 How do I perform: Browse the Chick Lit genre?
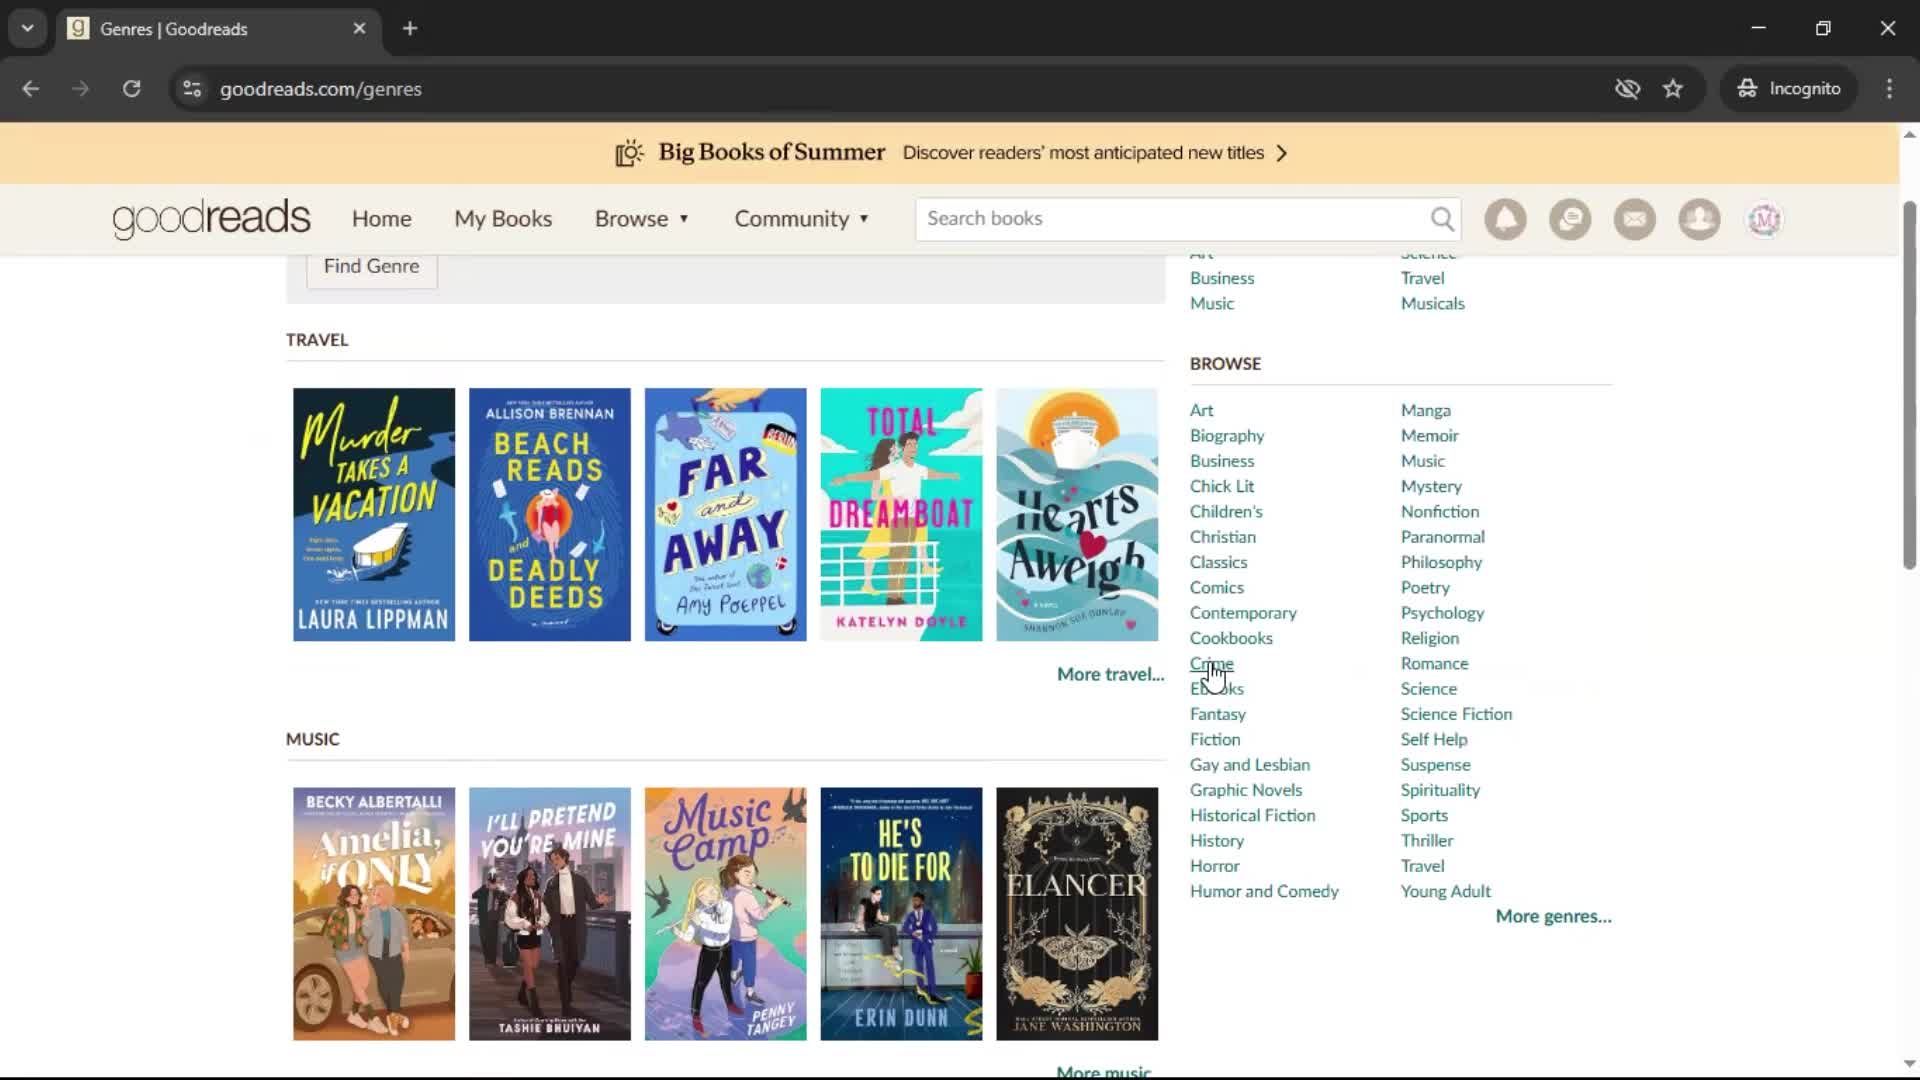pos(1221,487)
